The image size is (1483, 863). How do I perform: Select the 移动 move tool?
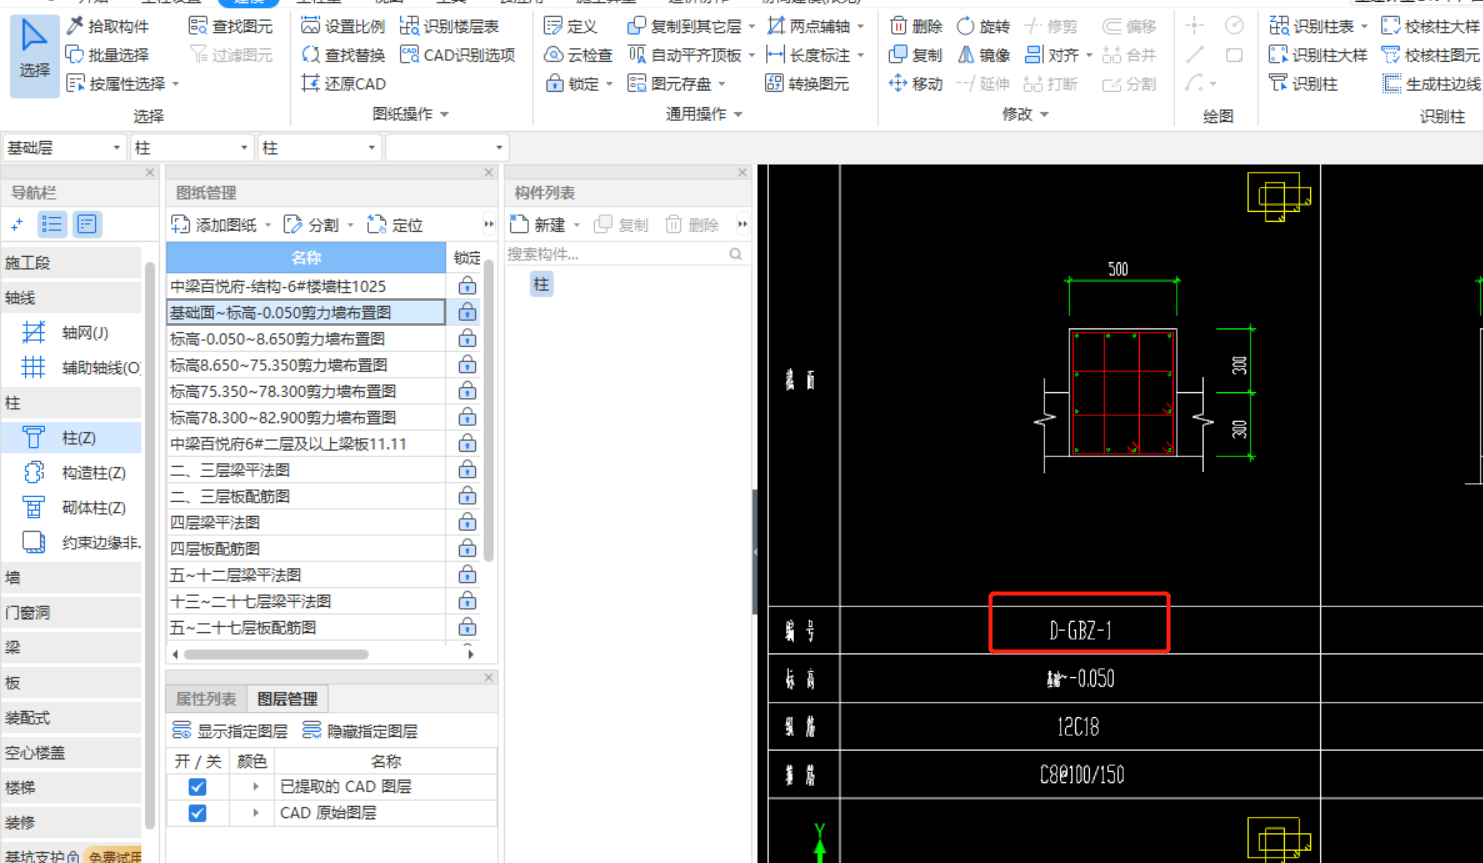[916, 84]
